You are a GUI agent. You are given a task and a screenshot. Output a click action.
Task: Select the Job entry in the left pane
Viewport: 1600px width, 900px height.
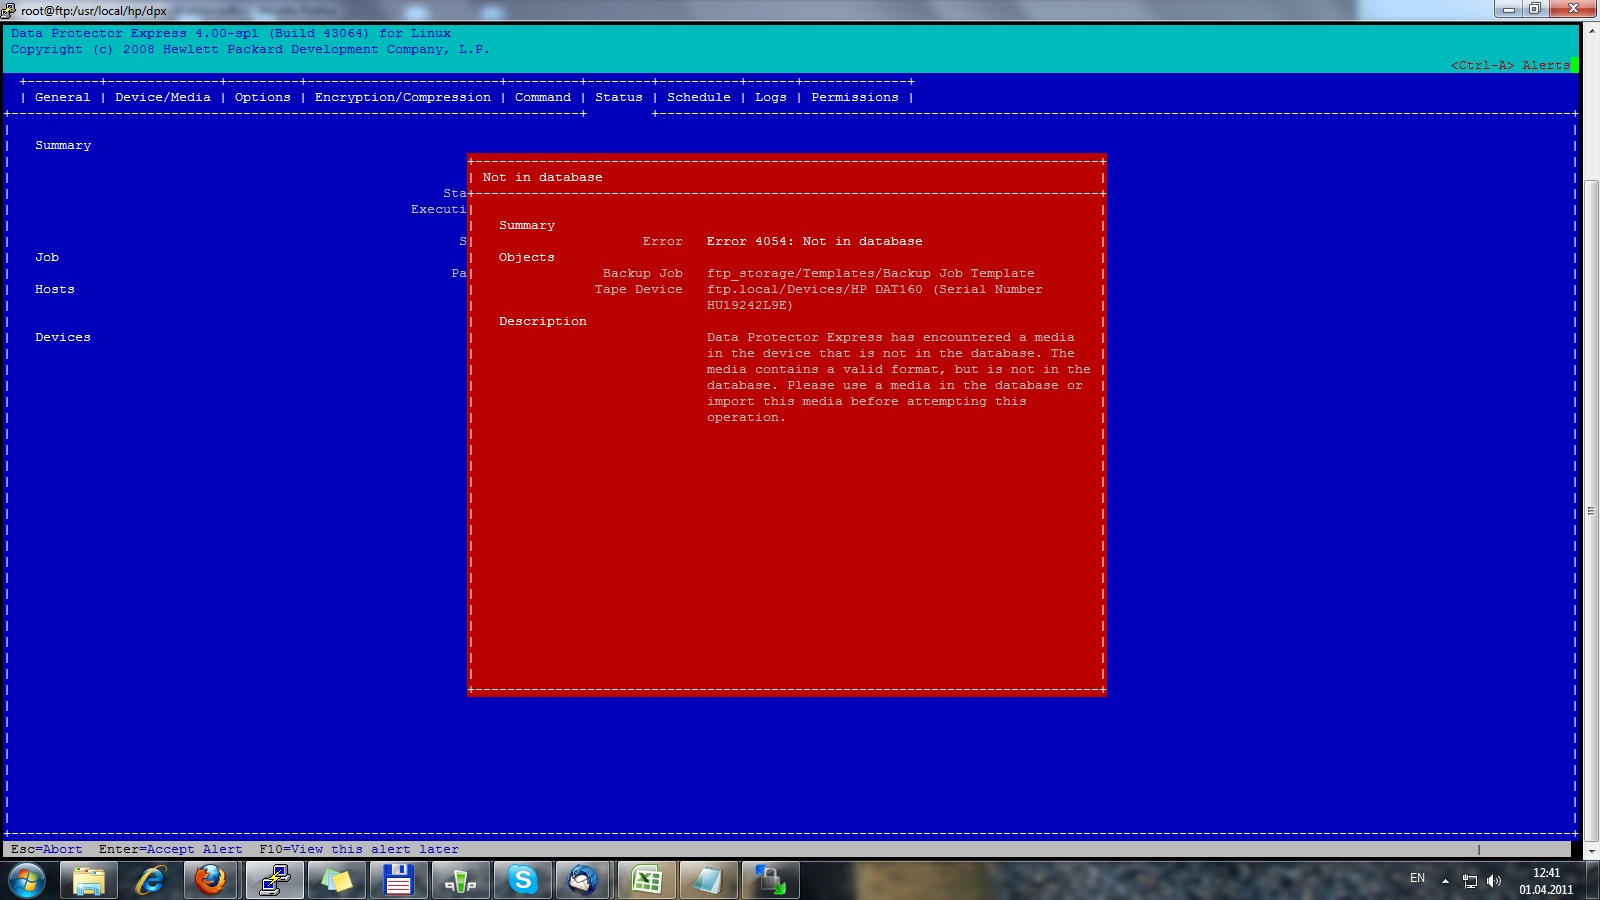pyautogui.click(x=47, y=257)
